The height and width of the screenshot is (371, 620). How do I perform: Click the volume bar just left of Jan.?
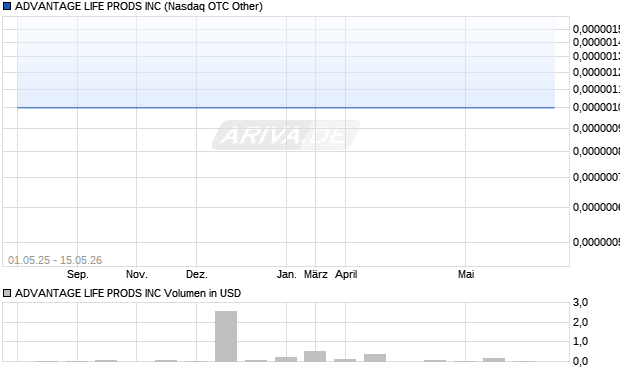tap(256, 361)
